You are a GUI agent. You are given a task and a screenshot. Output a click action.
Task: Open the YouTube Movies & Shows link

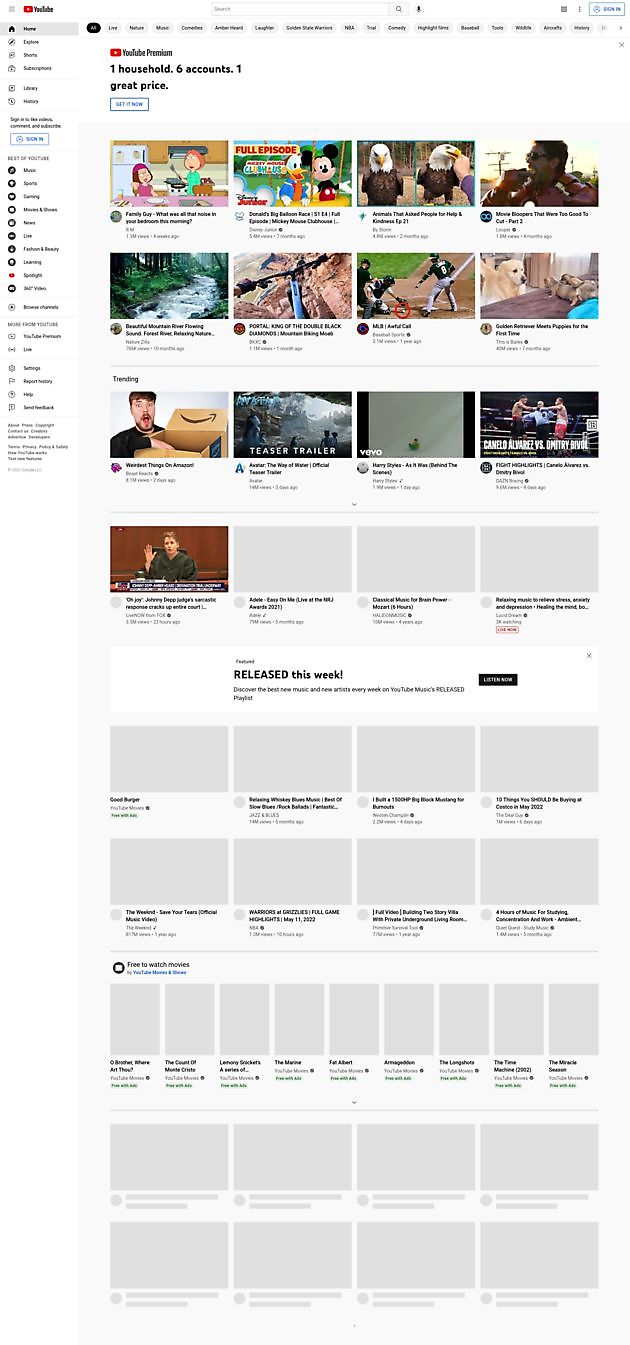click(160, 972)
